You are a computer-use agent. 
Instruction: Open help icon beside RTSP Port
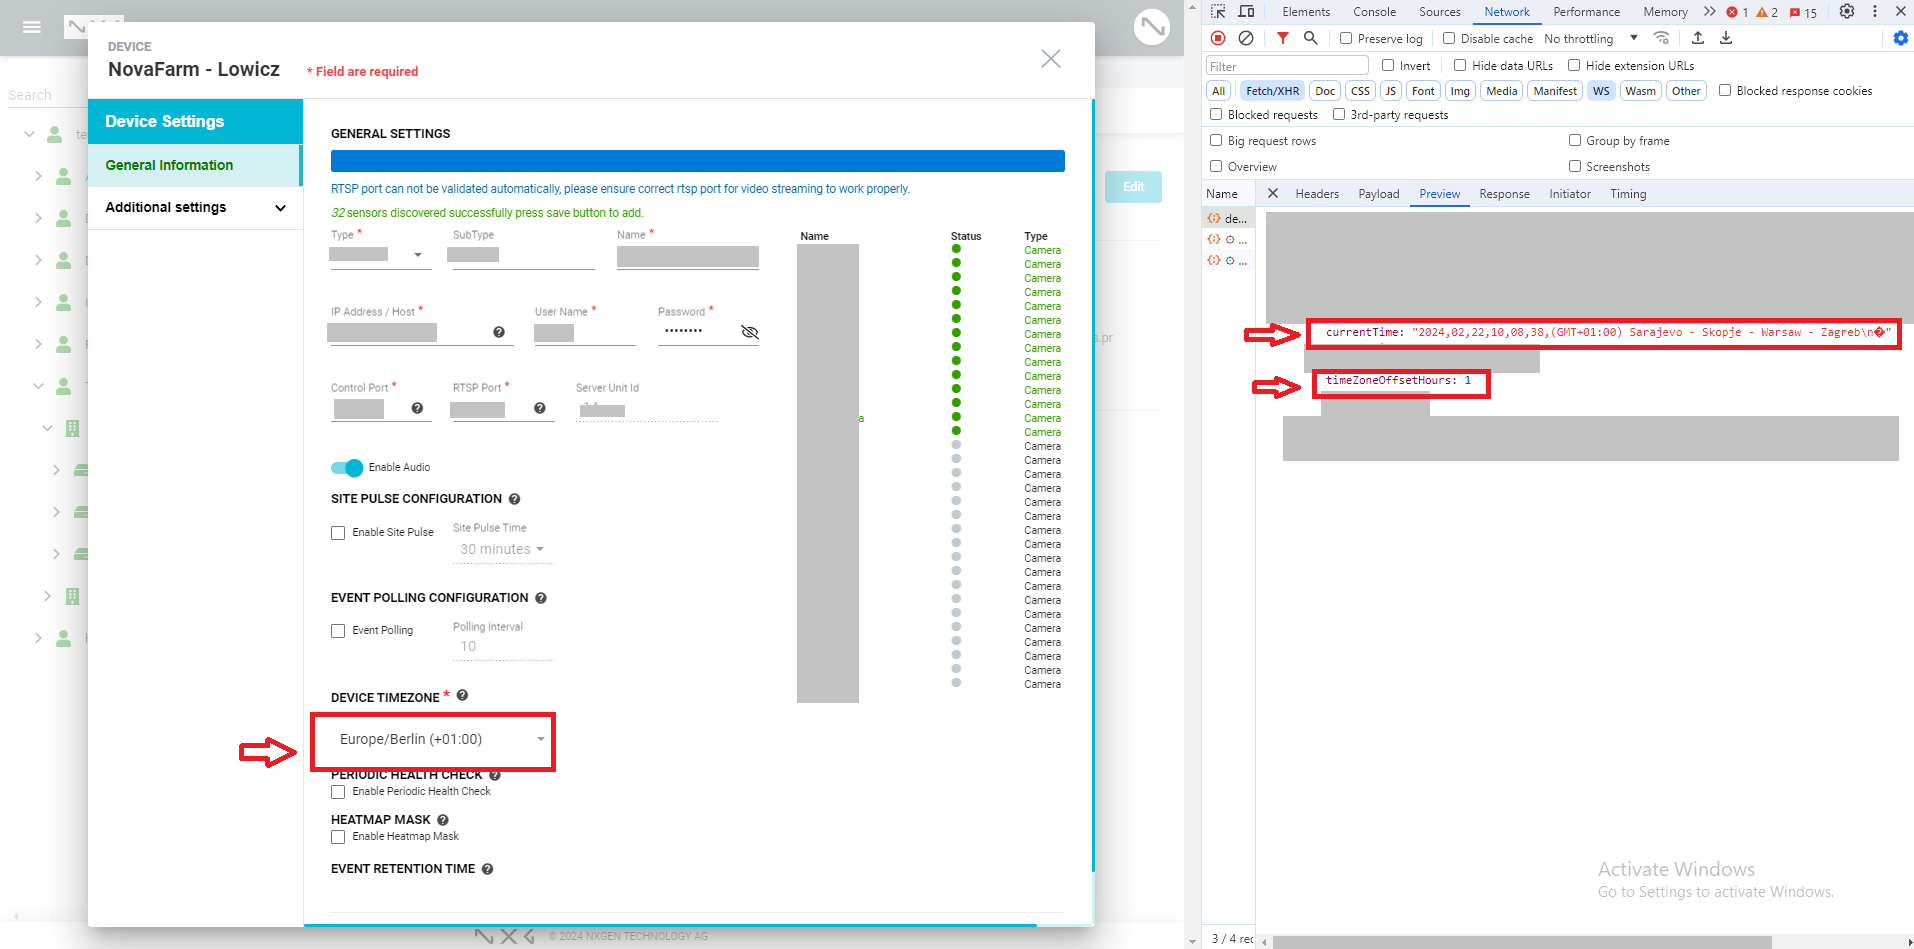pyautogui.click(x=540, y=408)
